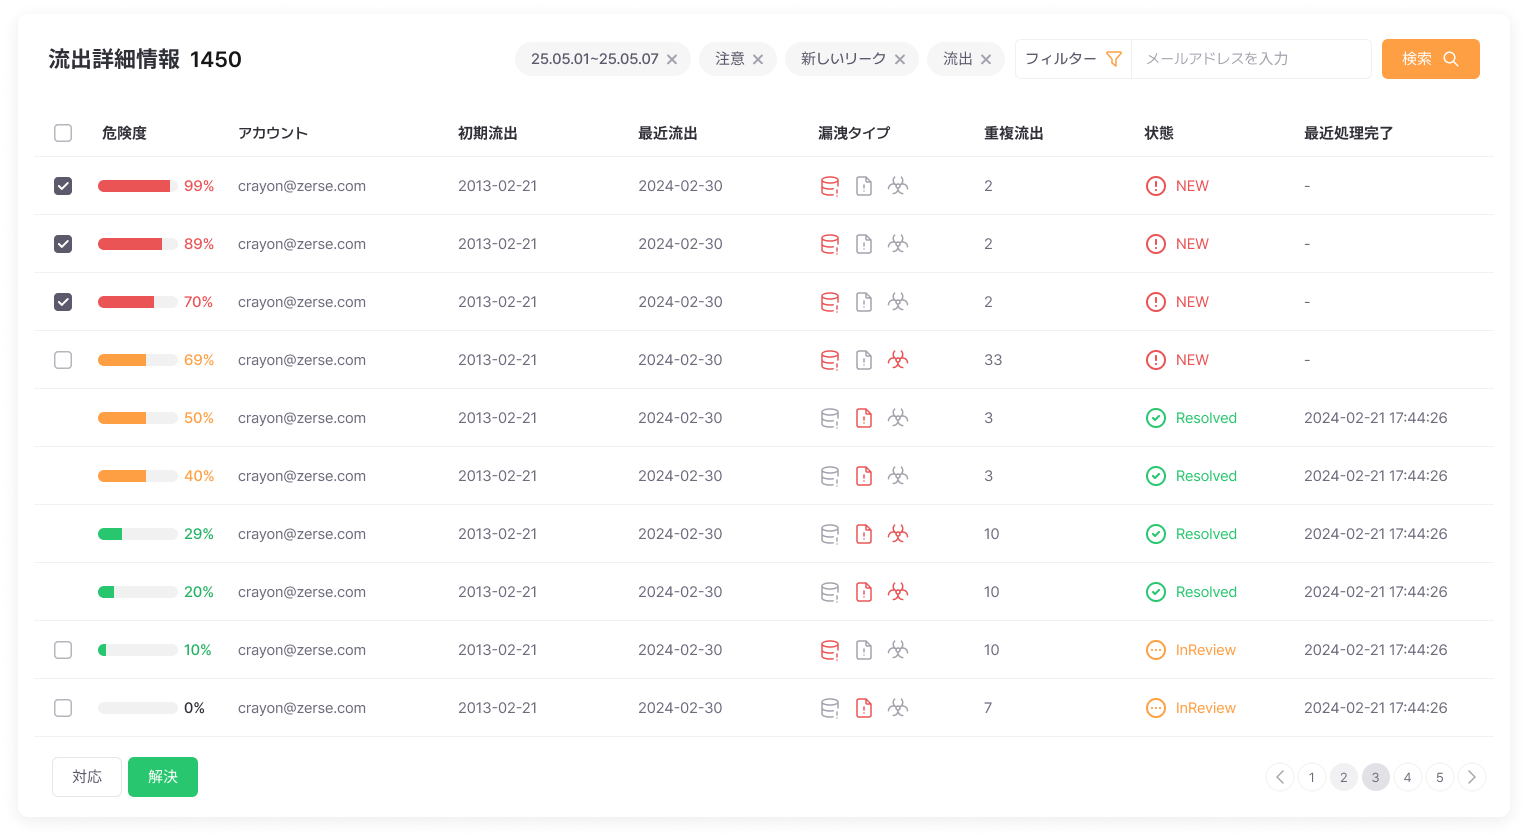This screenshot has width=1528, height=839.
Task: Go to page 4 in the pagination
Action: [x=1407, y=777]
